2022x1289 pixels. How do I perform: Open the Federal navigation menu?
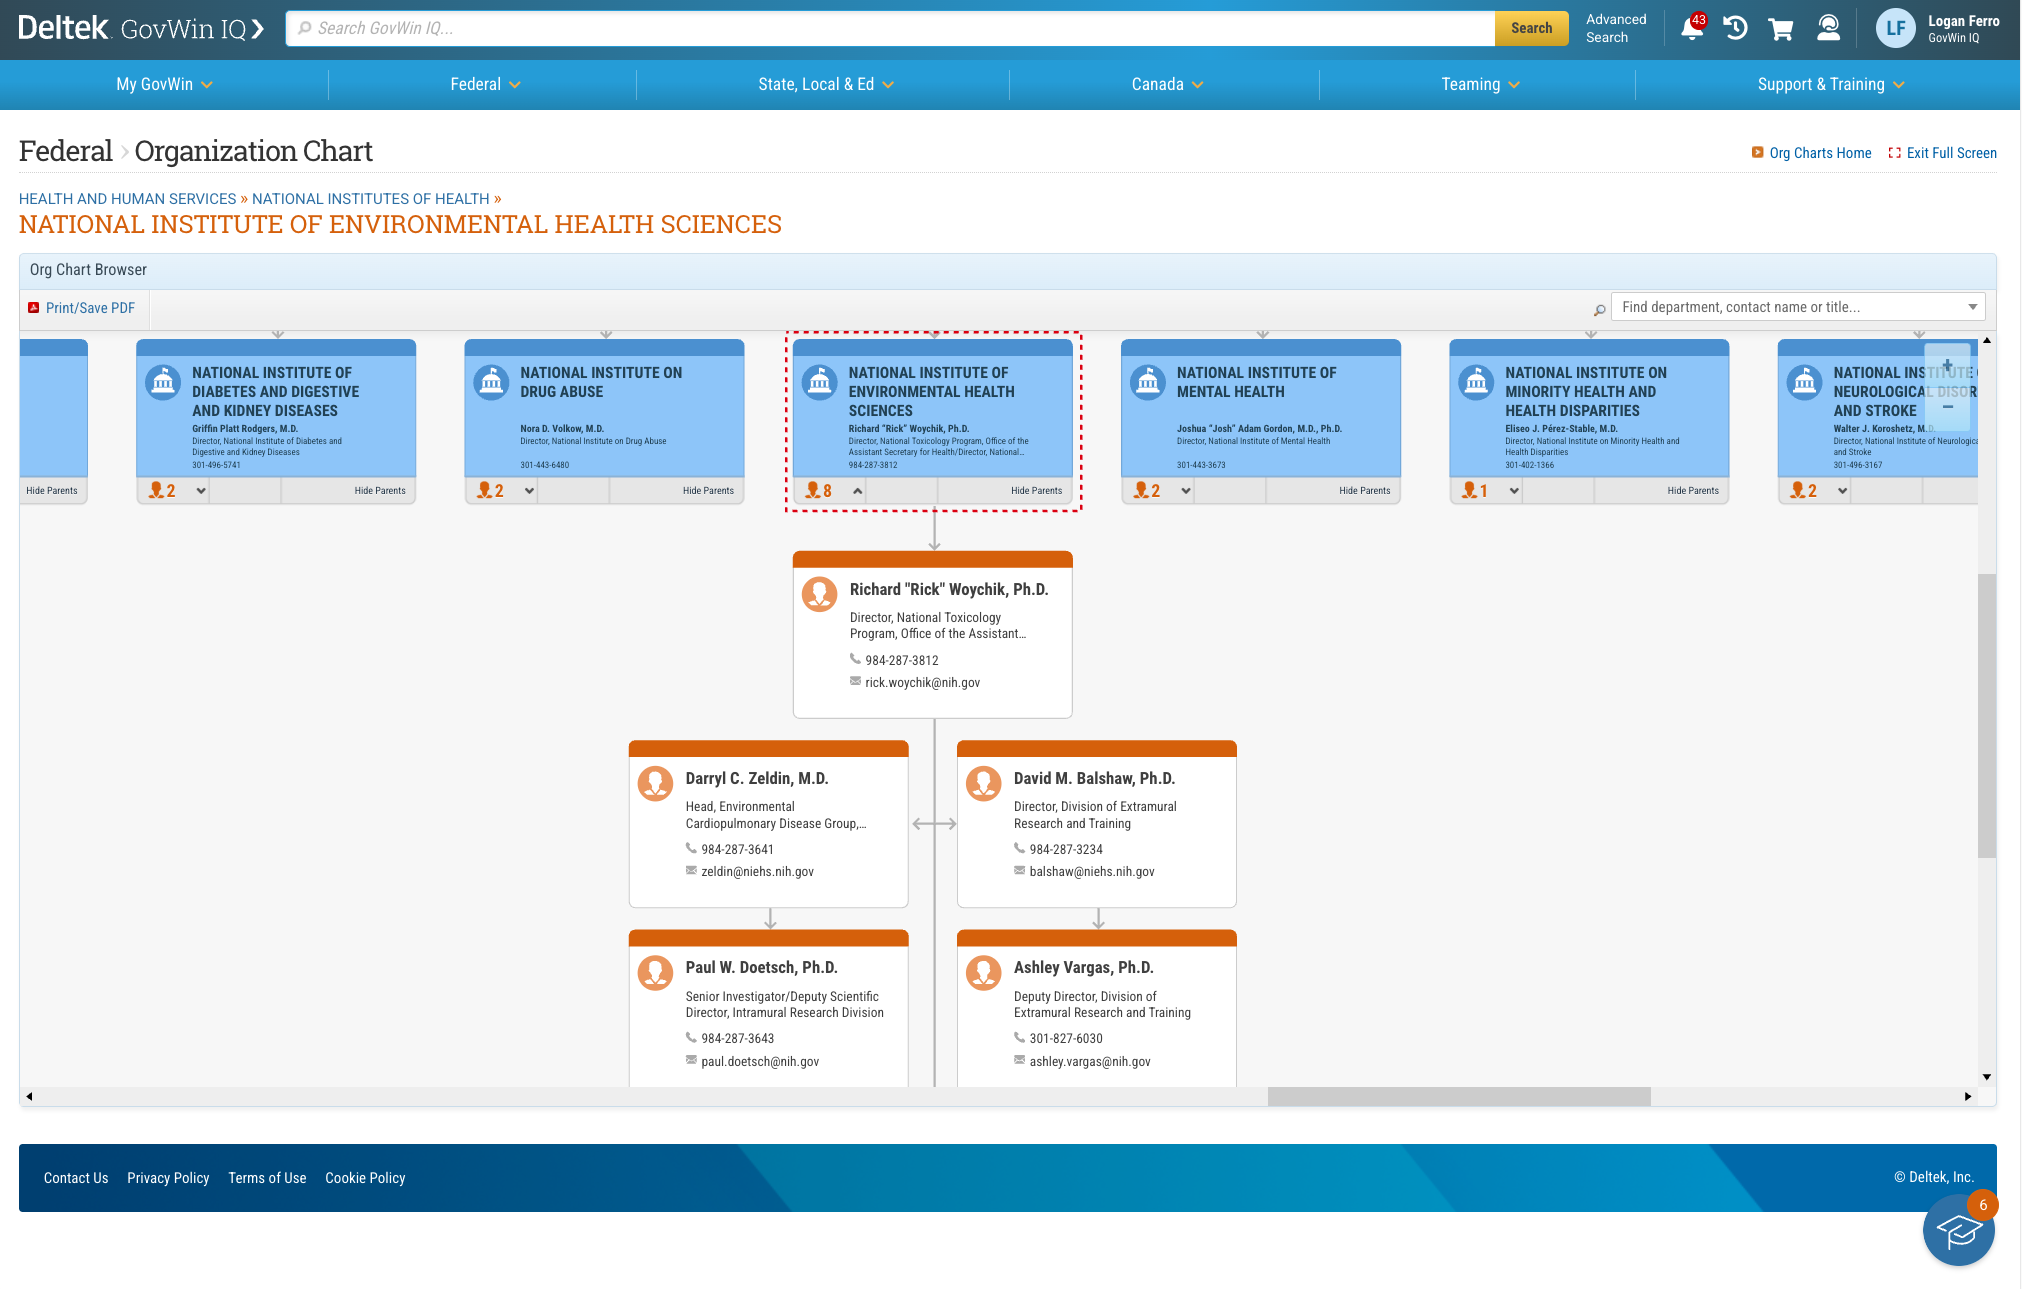tap(485, 85)
